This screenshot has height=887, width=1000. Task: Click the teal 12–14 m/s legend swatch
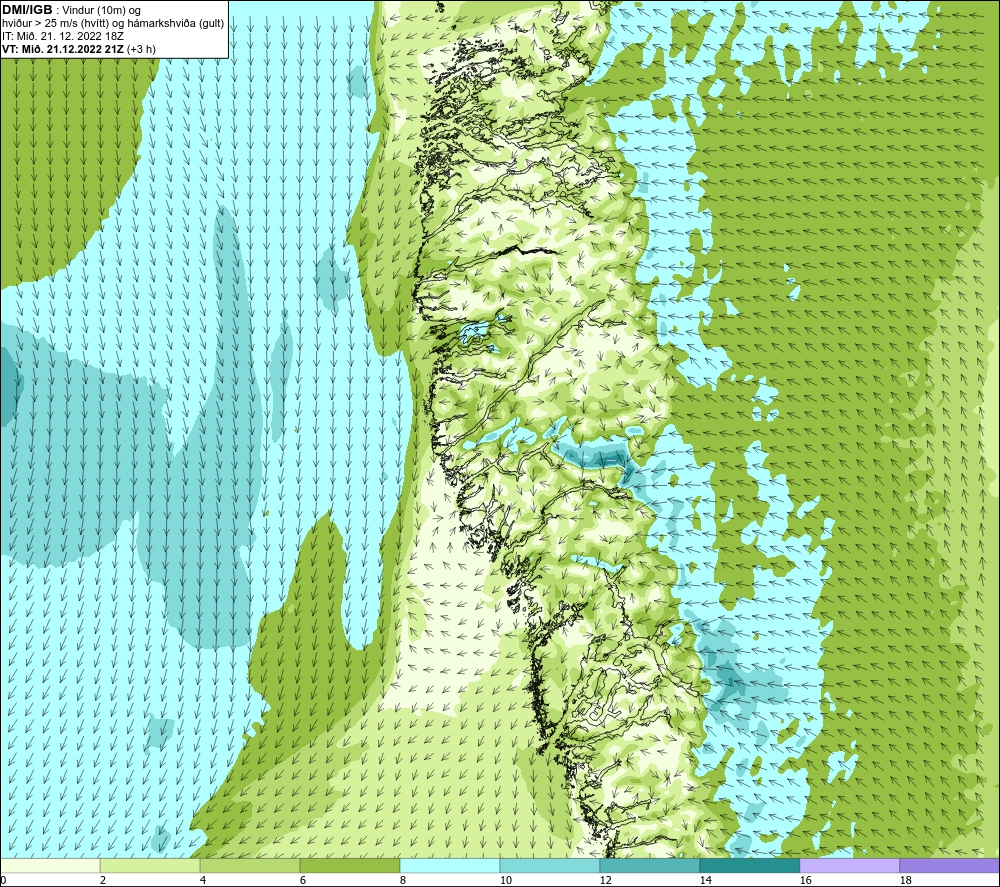pos(649,866)
